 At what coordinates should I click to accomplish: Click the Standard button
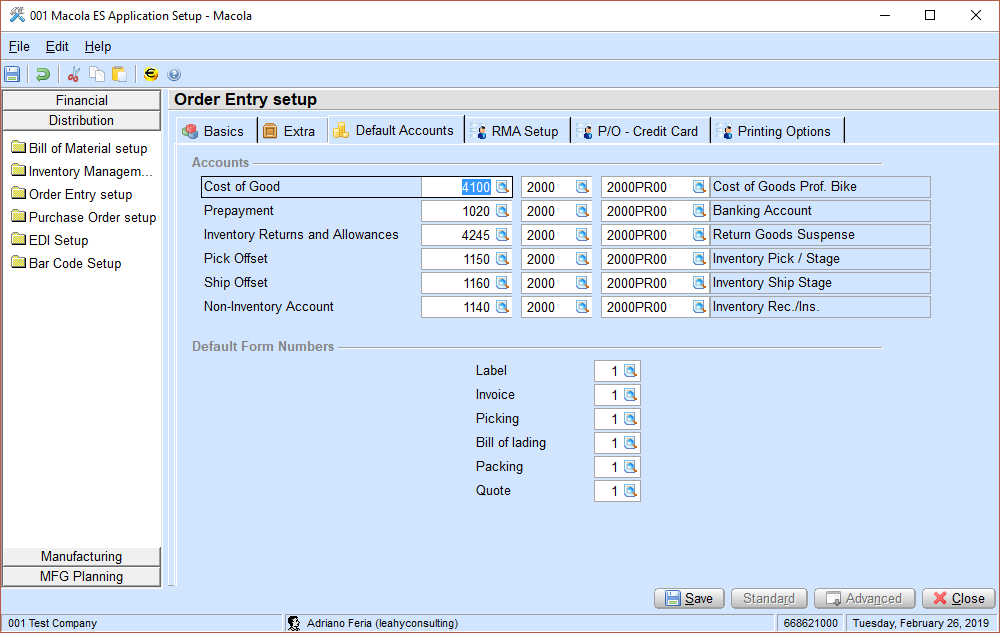pyautogui.click(x=769, y=599)
